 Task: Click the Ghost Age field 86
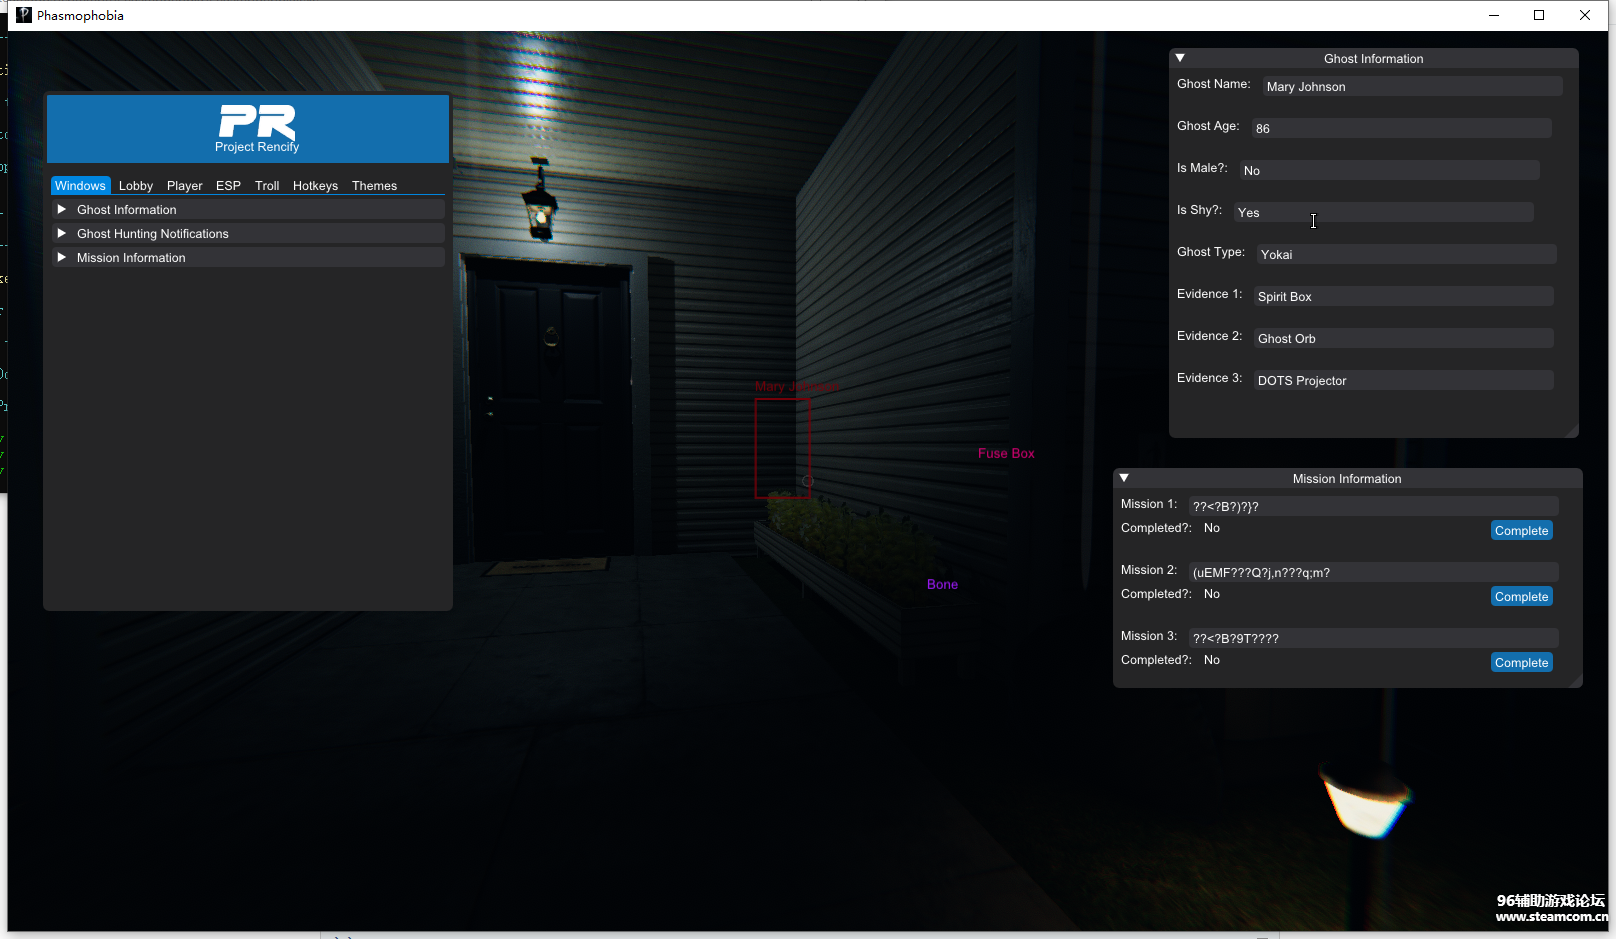(1401, 129)
